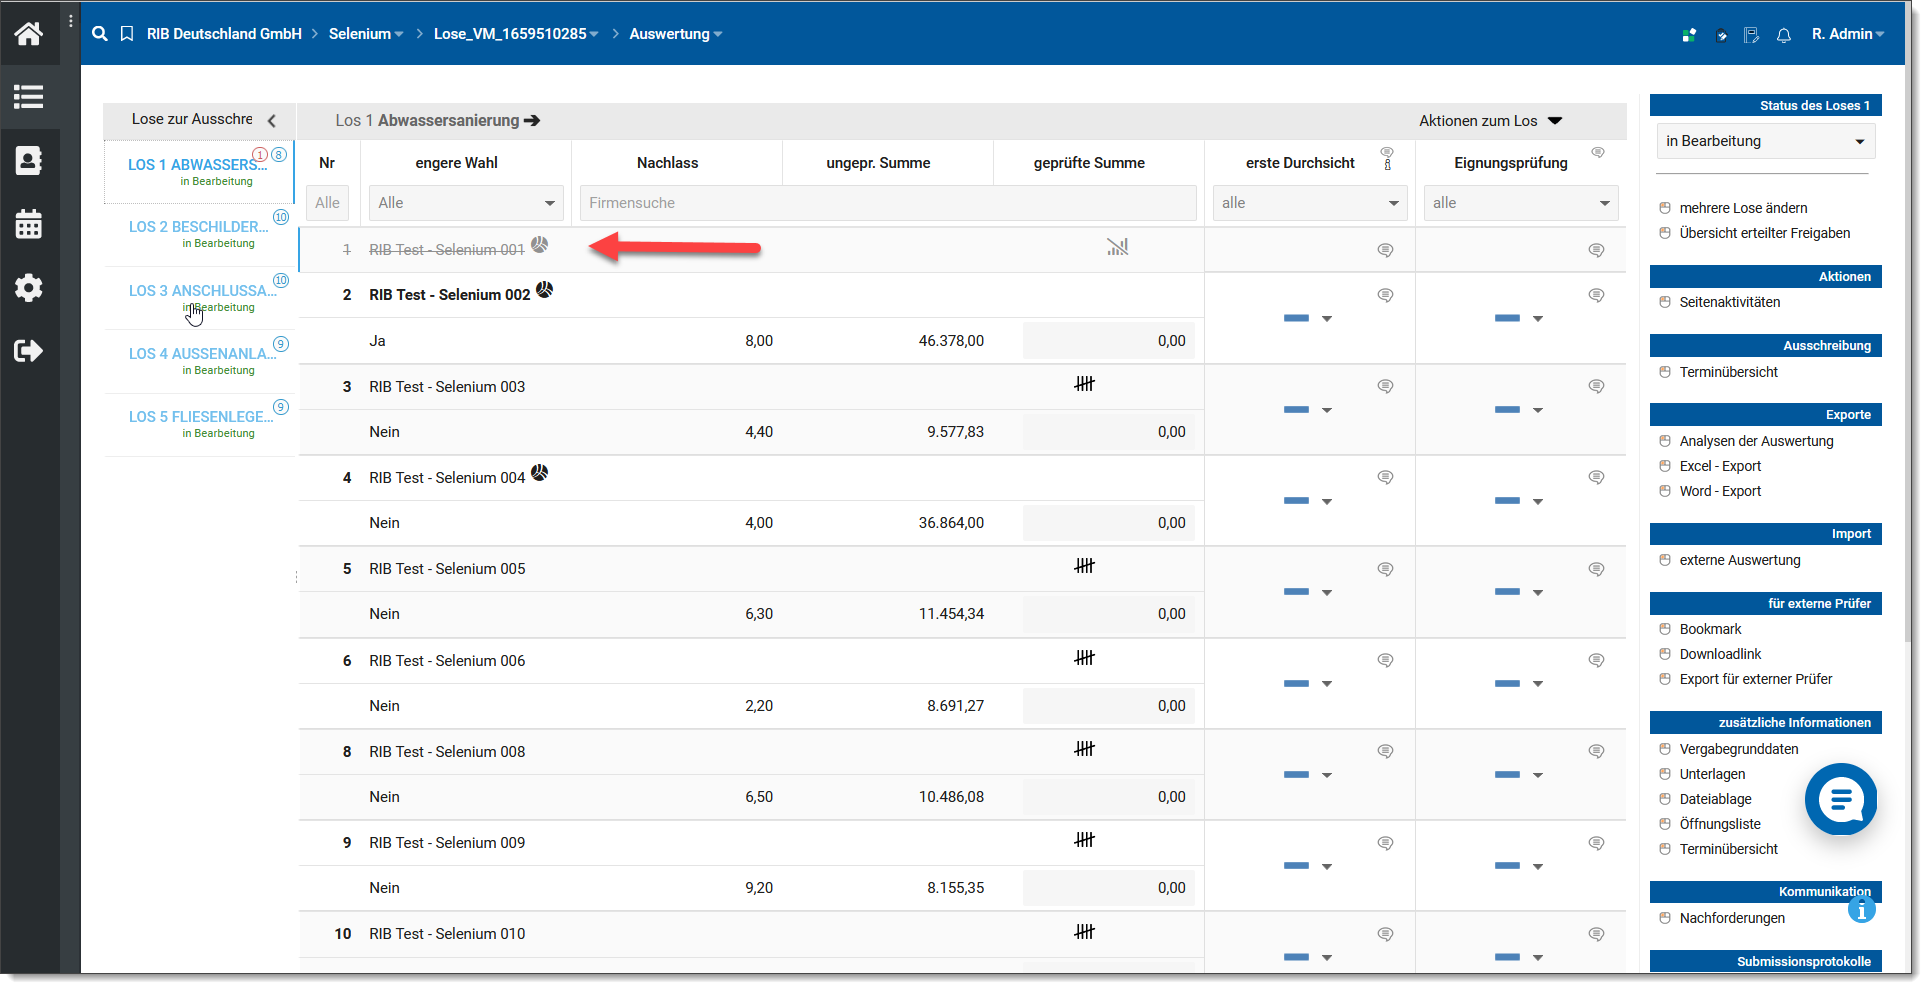The height and width of the screenshot is (989, 1927).
Task: Toggle eye icon in Eignungsprüfung column header
Action: click(x=1597, y=153)
